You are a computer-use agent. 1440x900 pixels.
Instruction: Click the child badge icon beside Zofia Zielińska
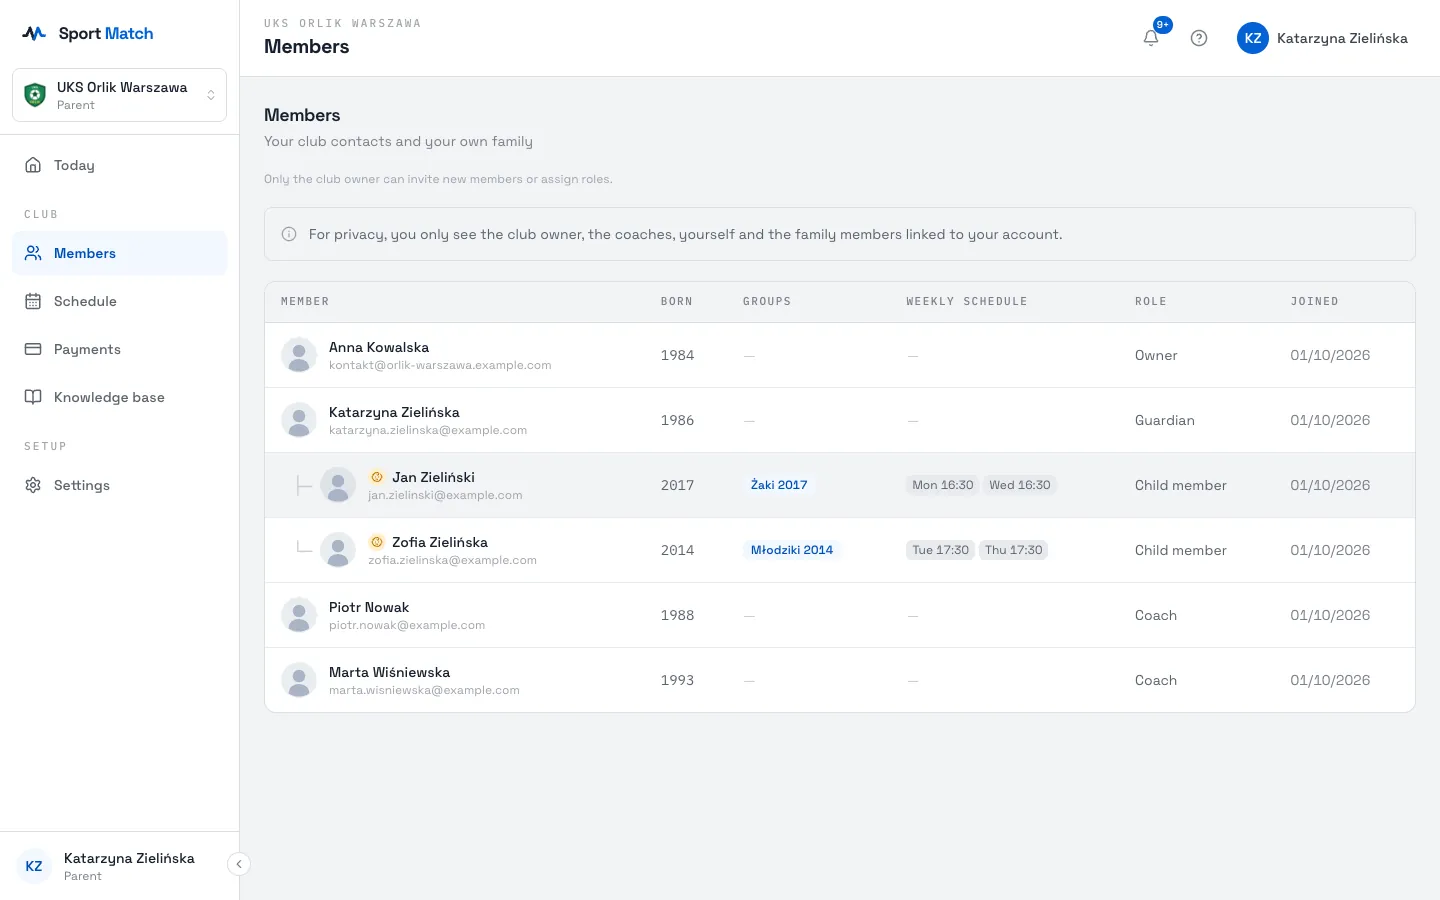(x=377, y=542)
